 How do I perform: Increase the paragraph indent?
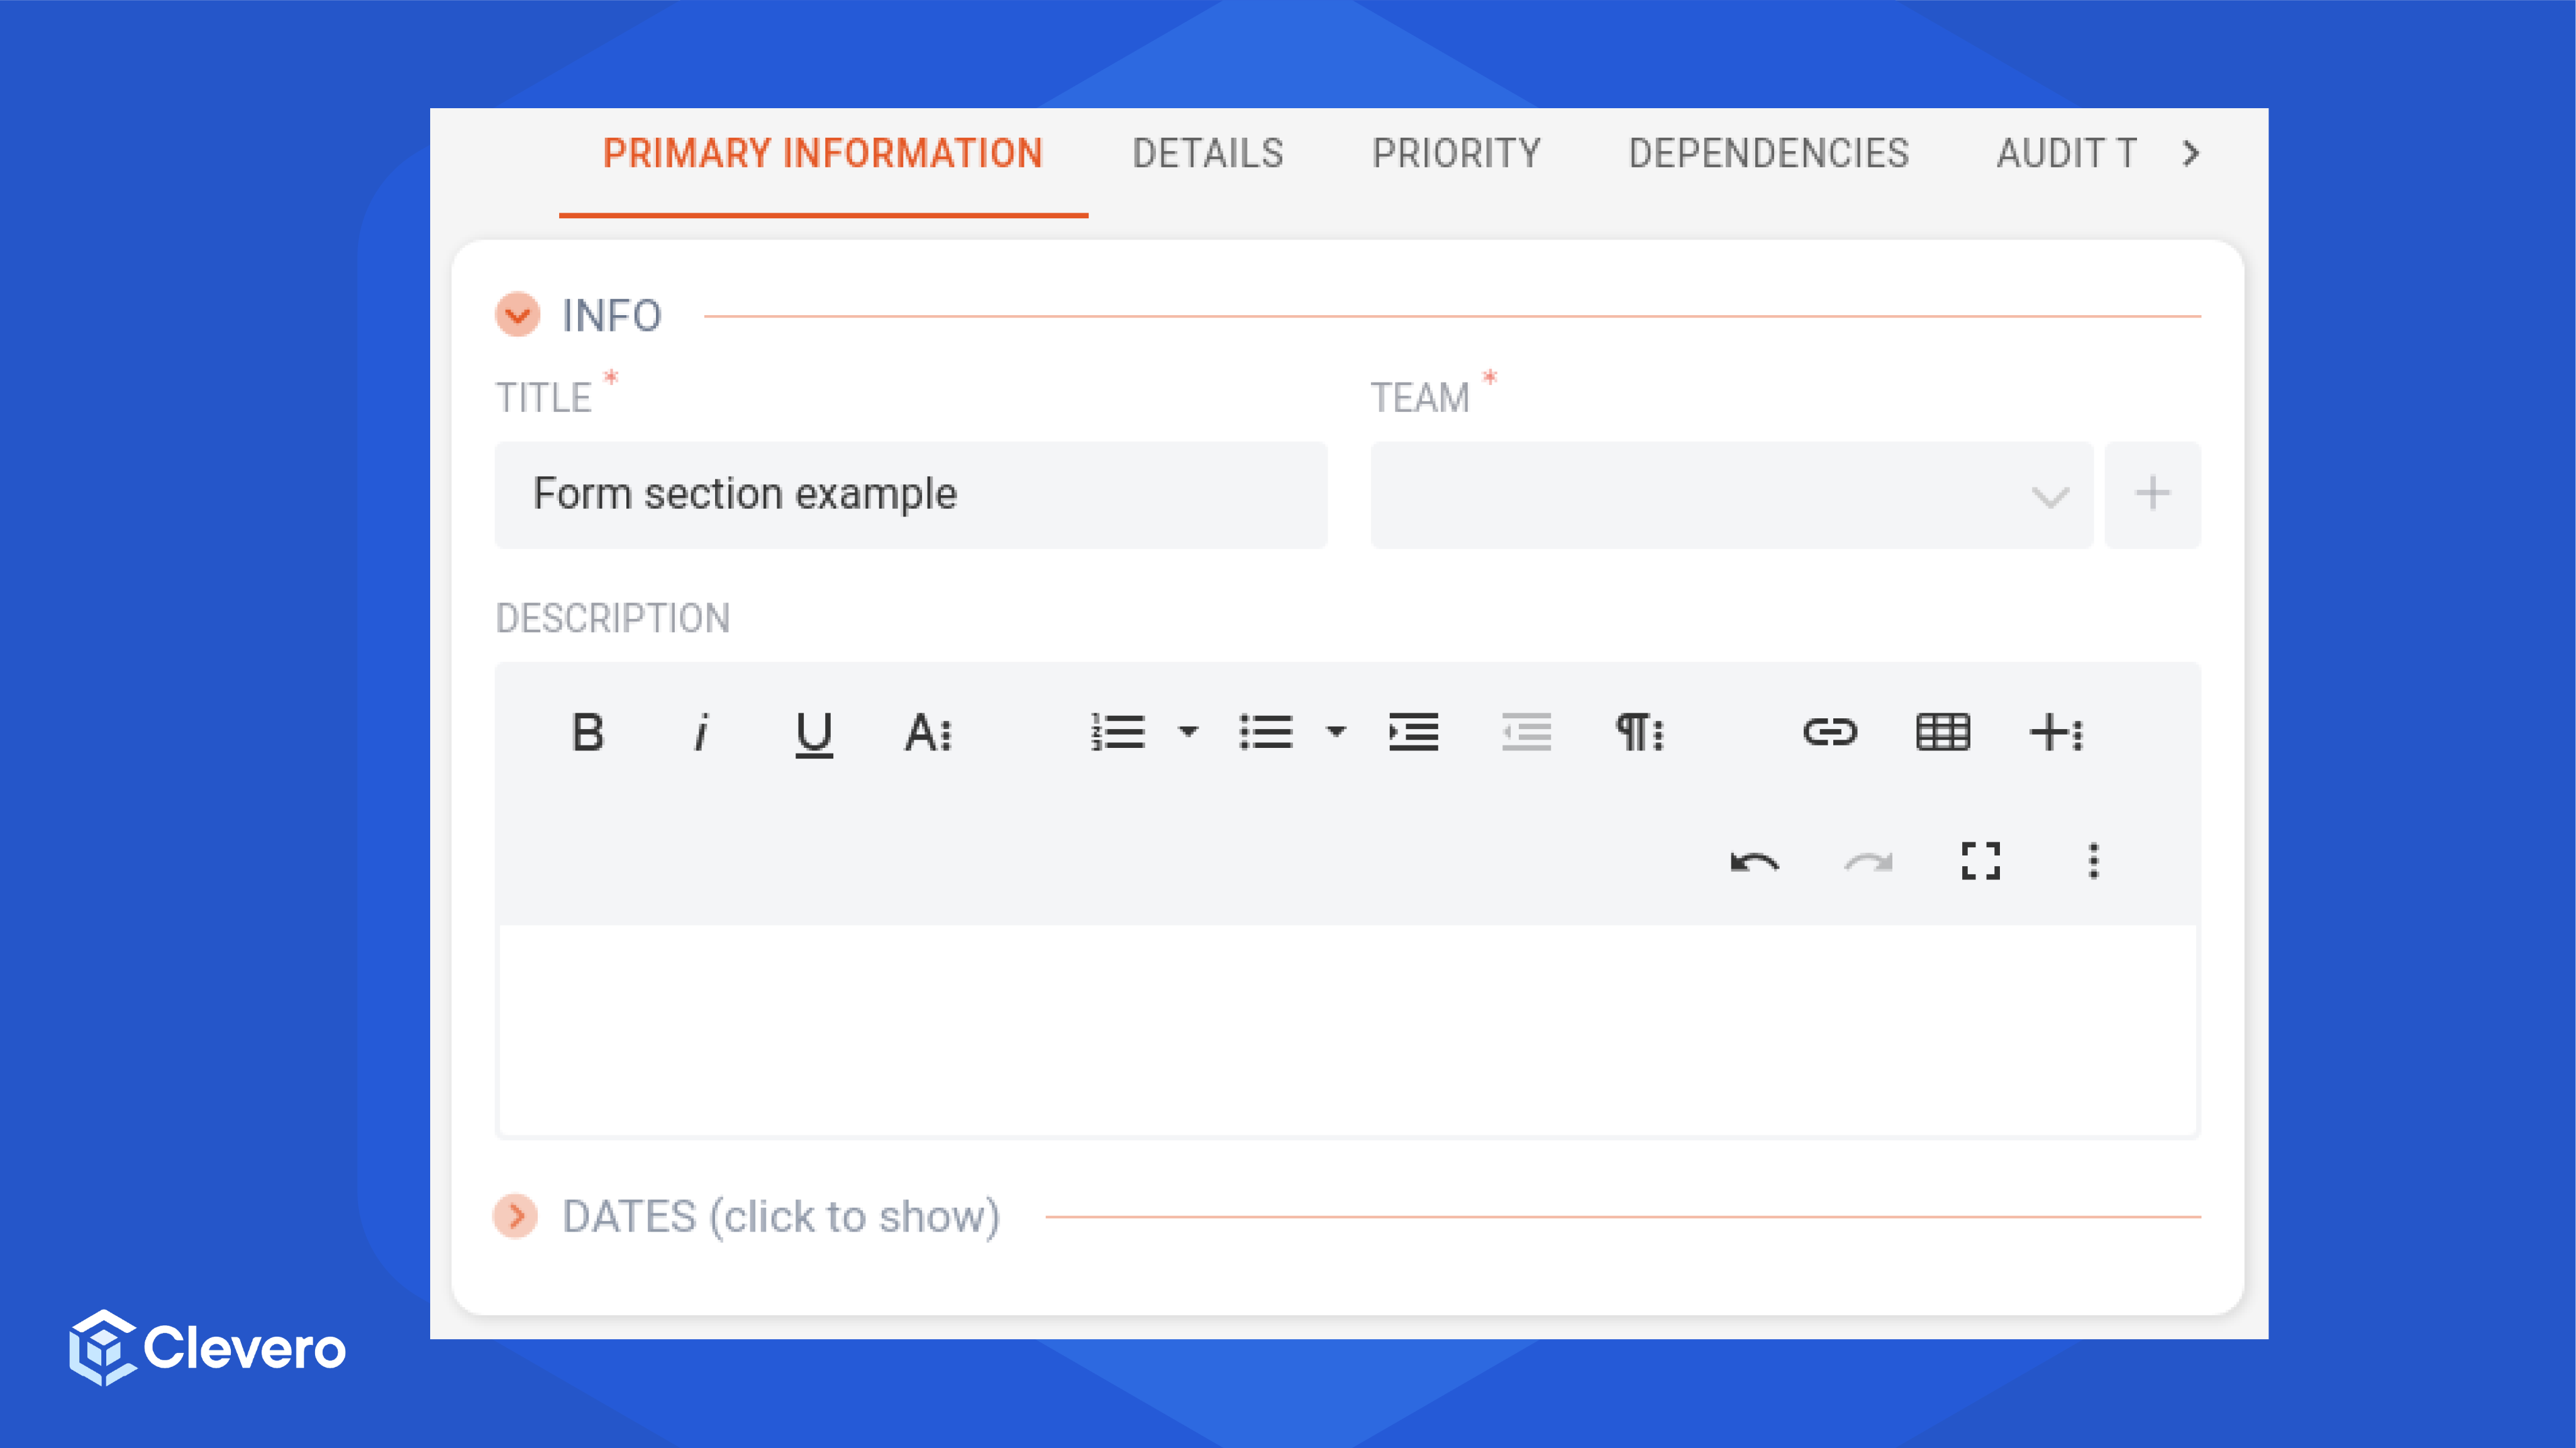pos(1414,733)
